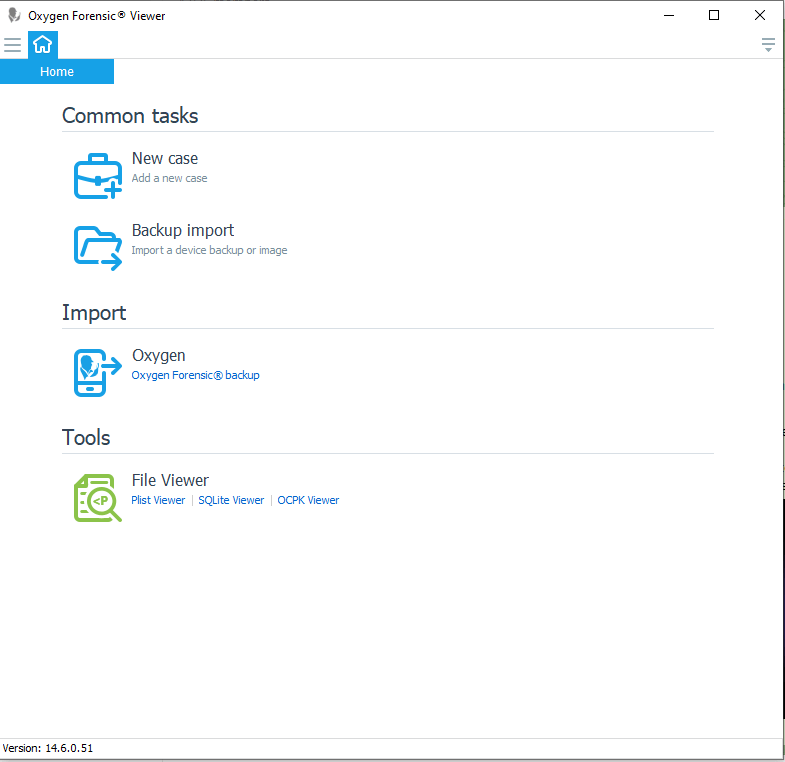Maximize the Oxygen Forensic Viewer window
This screenshot has width=785, height=762.
pyautogui.click(x=714, y=16)
